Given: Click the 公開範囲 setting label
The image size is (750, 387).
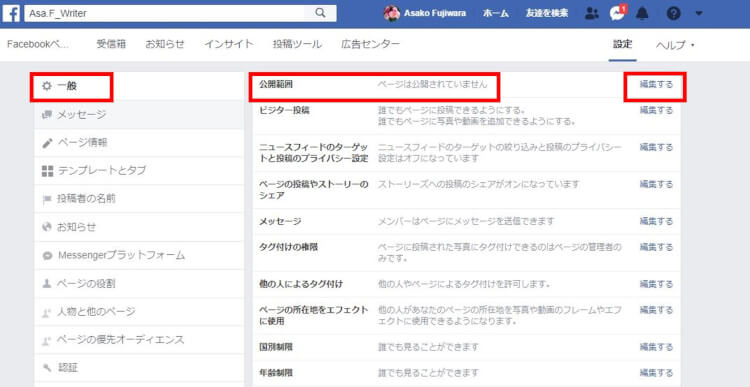Looking at the screenshot, I should pyautogui.click(x=276, y=85).
